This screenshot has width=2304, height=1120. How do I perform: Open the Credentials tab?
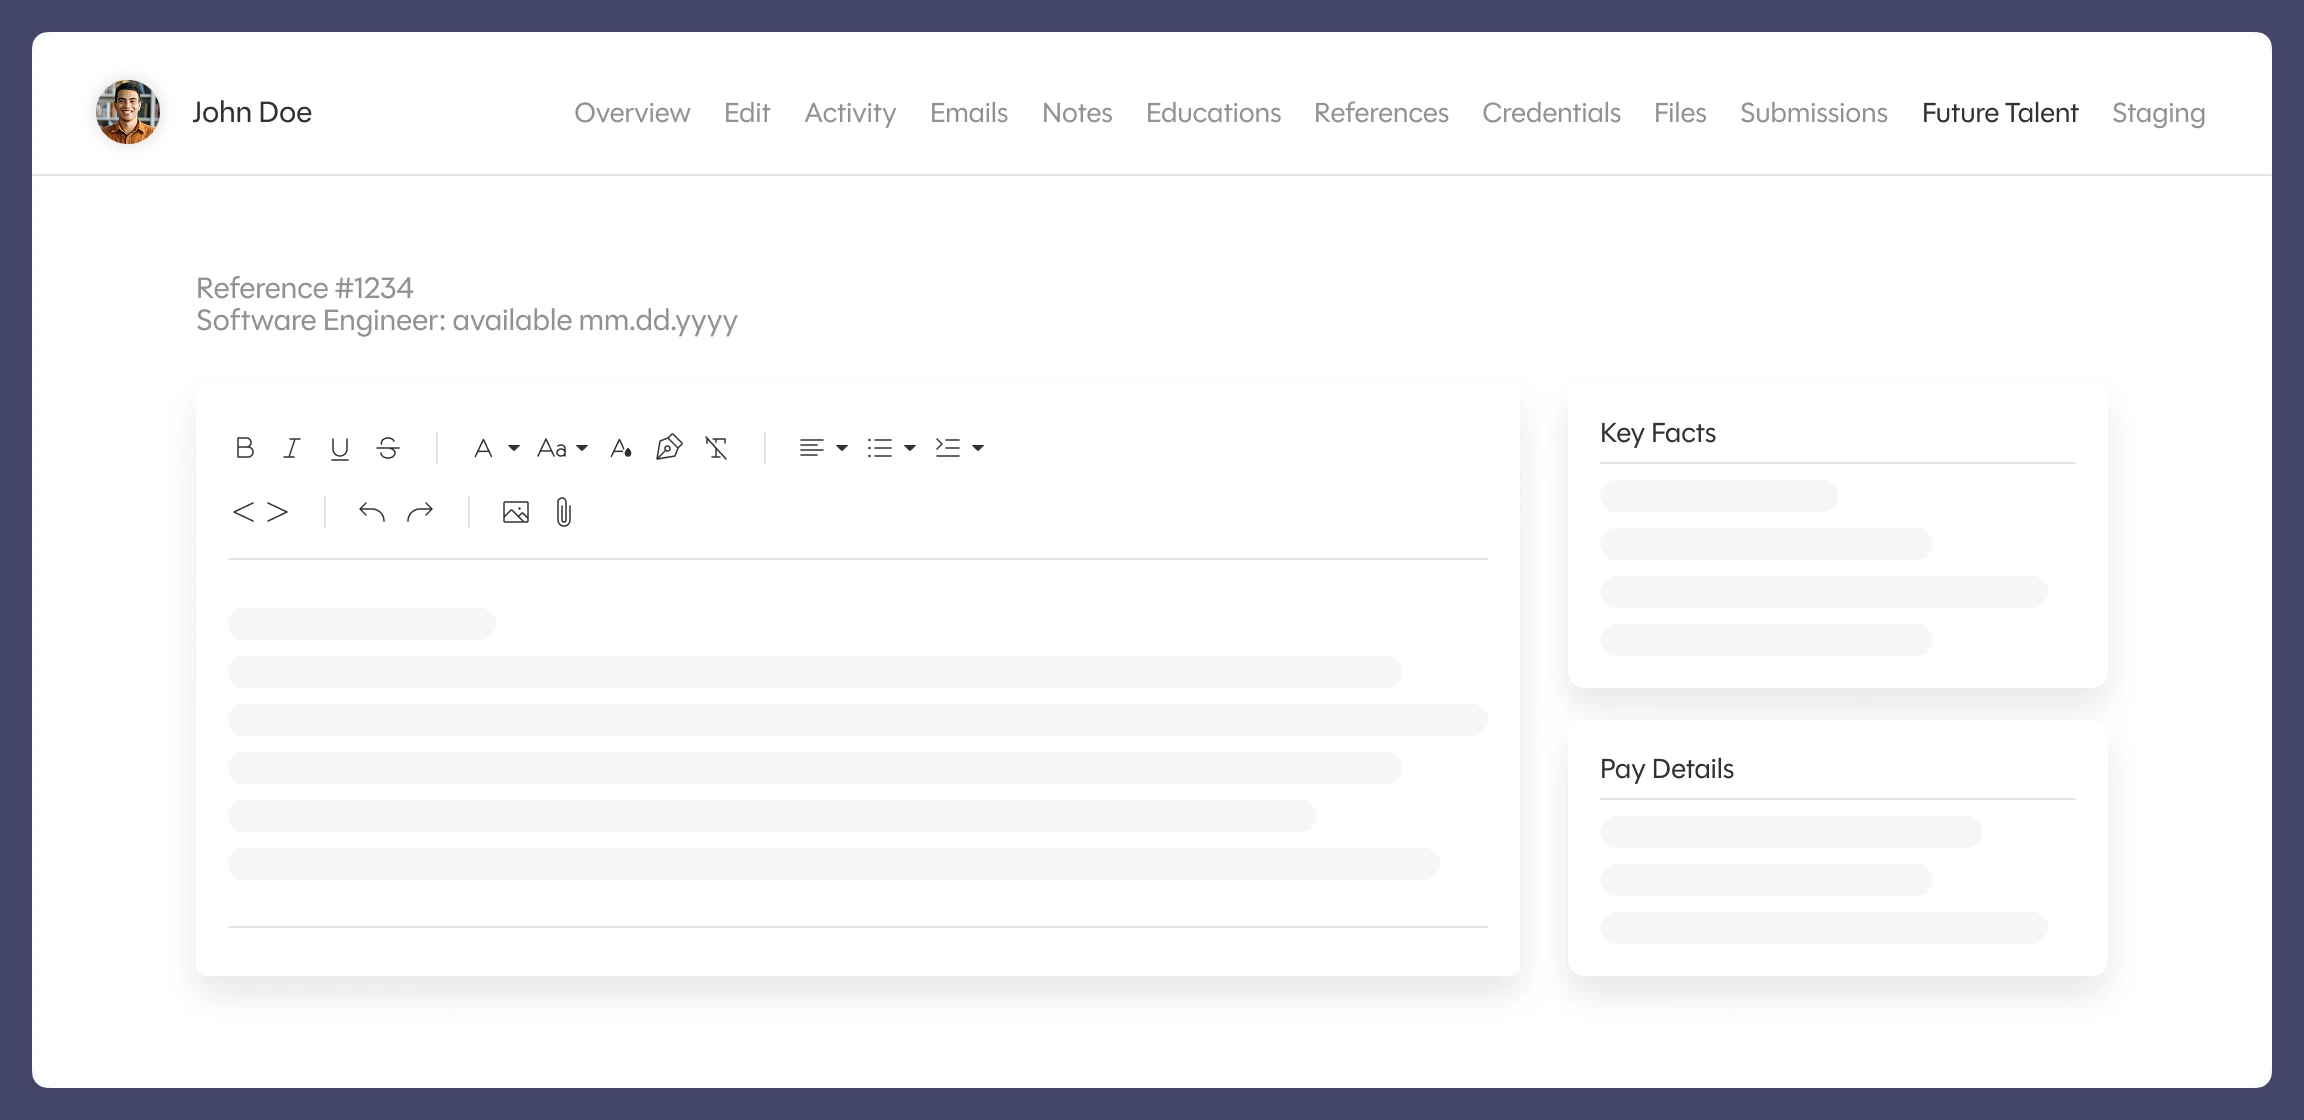(x=1550, y=113)
